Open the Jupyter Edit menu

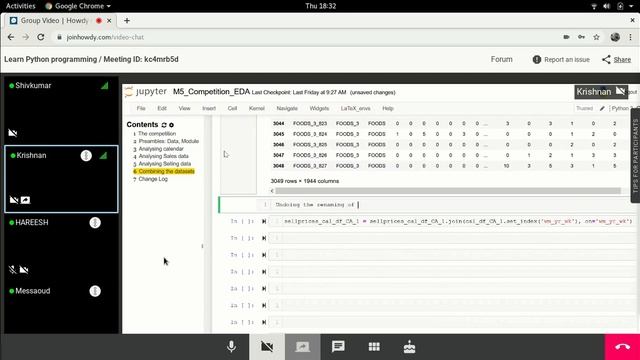point(162,108)
